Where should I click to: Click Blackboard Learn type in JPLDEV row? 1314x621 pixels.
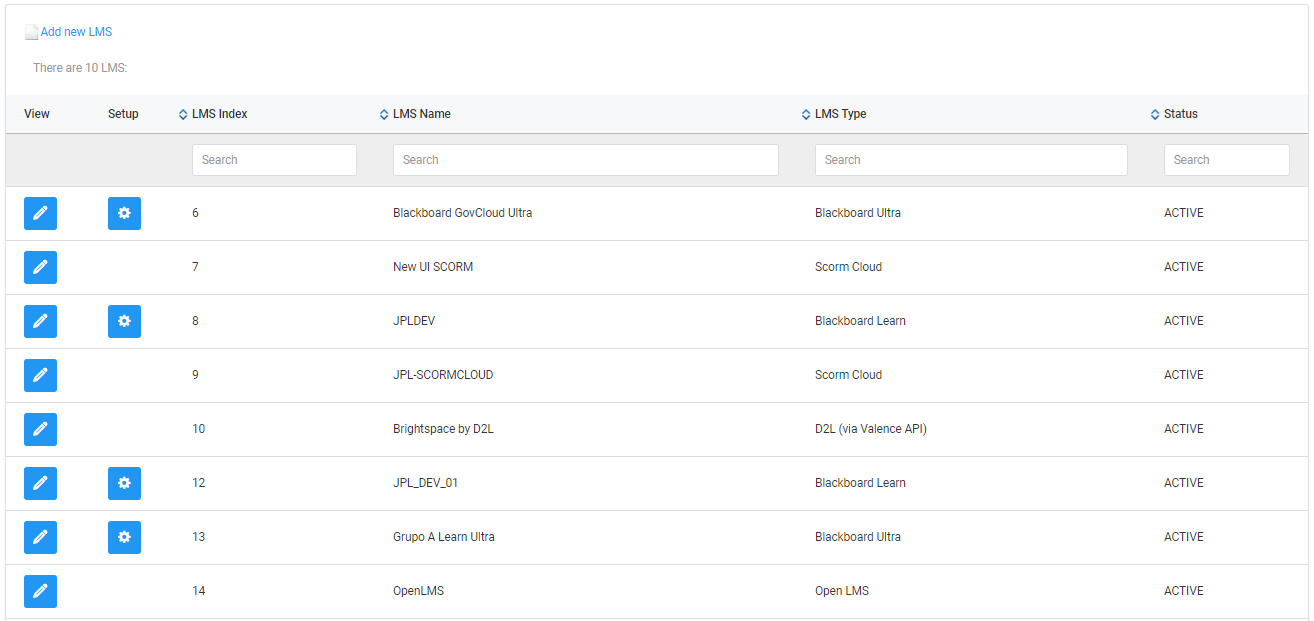tap(860, 321)
